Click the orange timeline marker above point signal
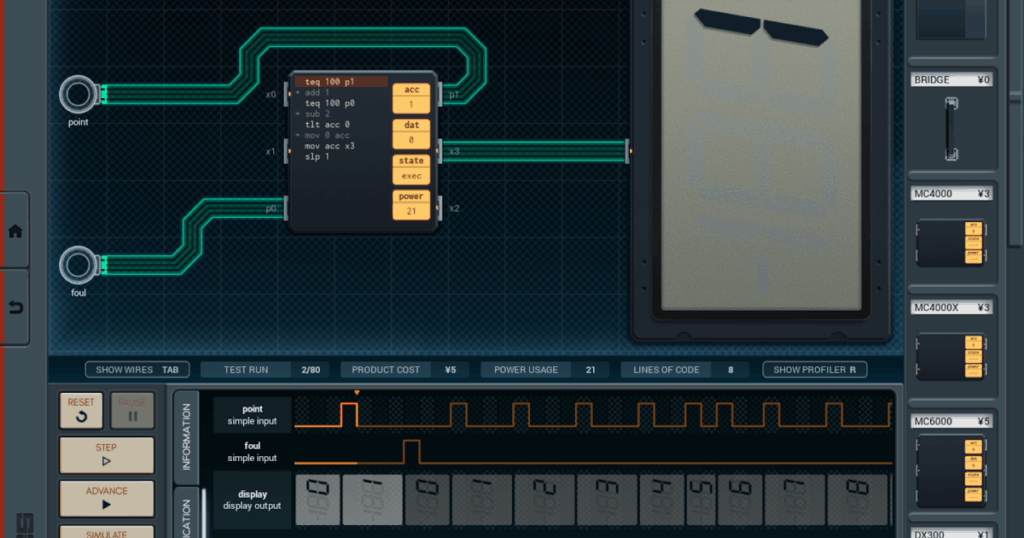Screen dimensions: 1024x538 coord(357,392)
